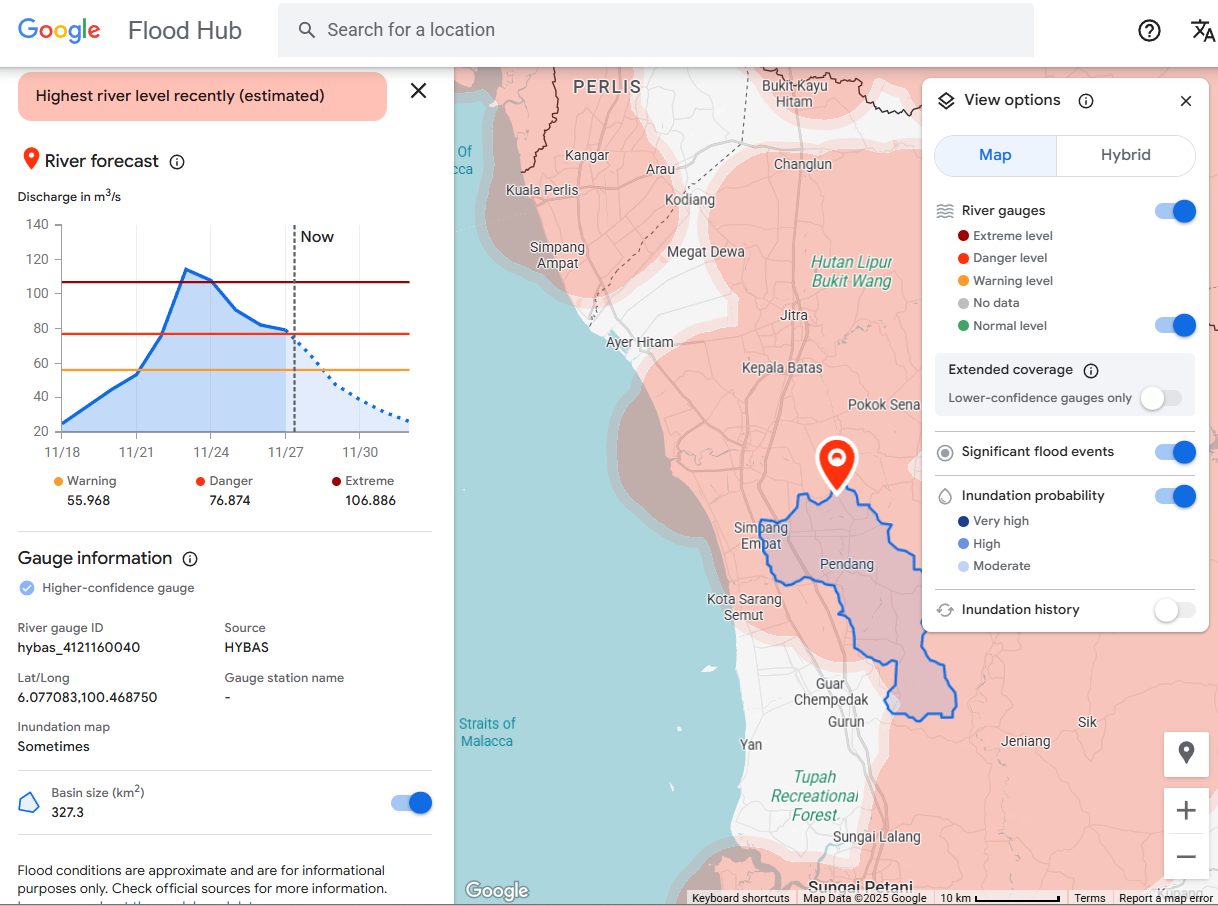Click River forecast info icon

coord(177,162)
